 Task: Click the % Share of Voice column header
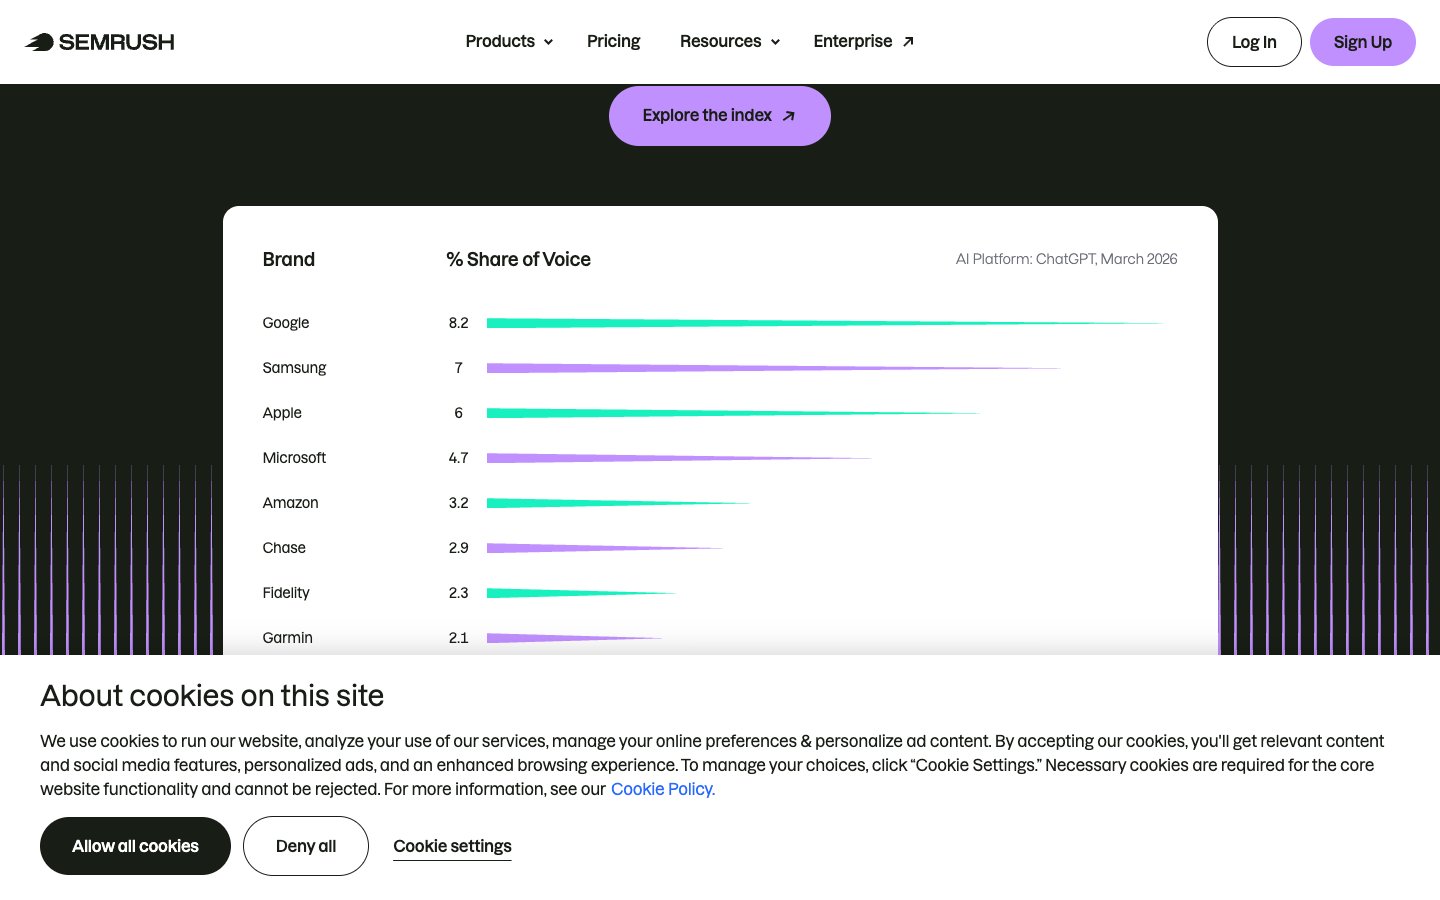518,259
